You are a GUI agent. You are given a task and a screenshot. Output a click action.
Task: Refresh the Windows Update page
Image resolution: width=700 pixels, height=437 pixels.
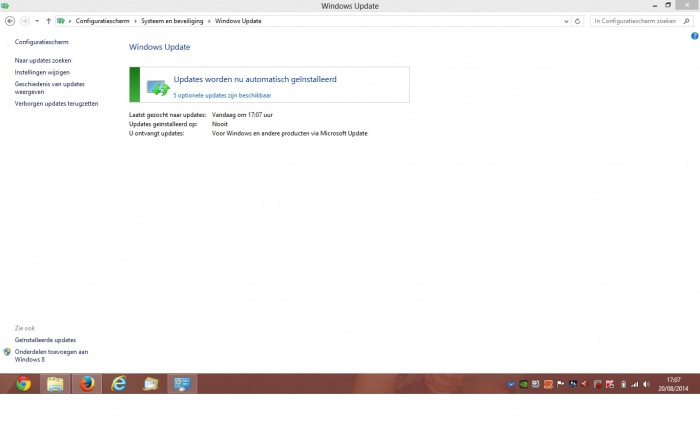tap(577, 21)
